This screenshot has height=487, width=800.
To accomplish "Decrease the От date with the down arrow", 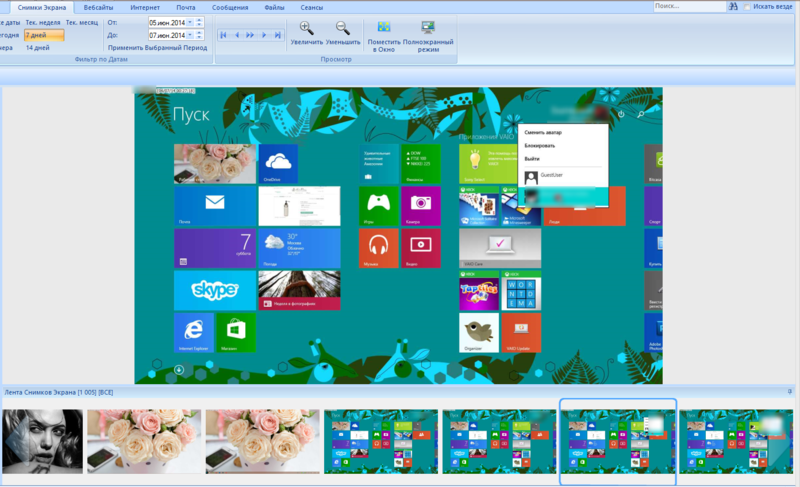I will click(199, 25).
